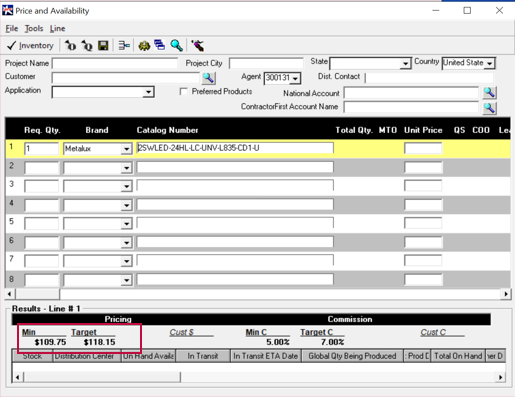The height and width of the screenshot is (397, 515).
Task: Open the Brand dropdown in row 2
Action: pyautogui.click(x=127, y=168)
